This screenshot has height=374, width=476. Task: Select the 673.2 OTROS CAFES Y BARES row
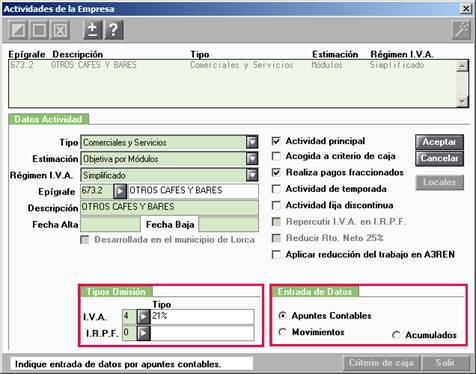232,65
